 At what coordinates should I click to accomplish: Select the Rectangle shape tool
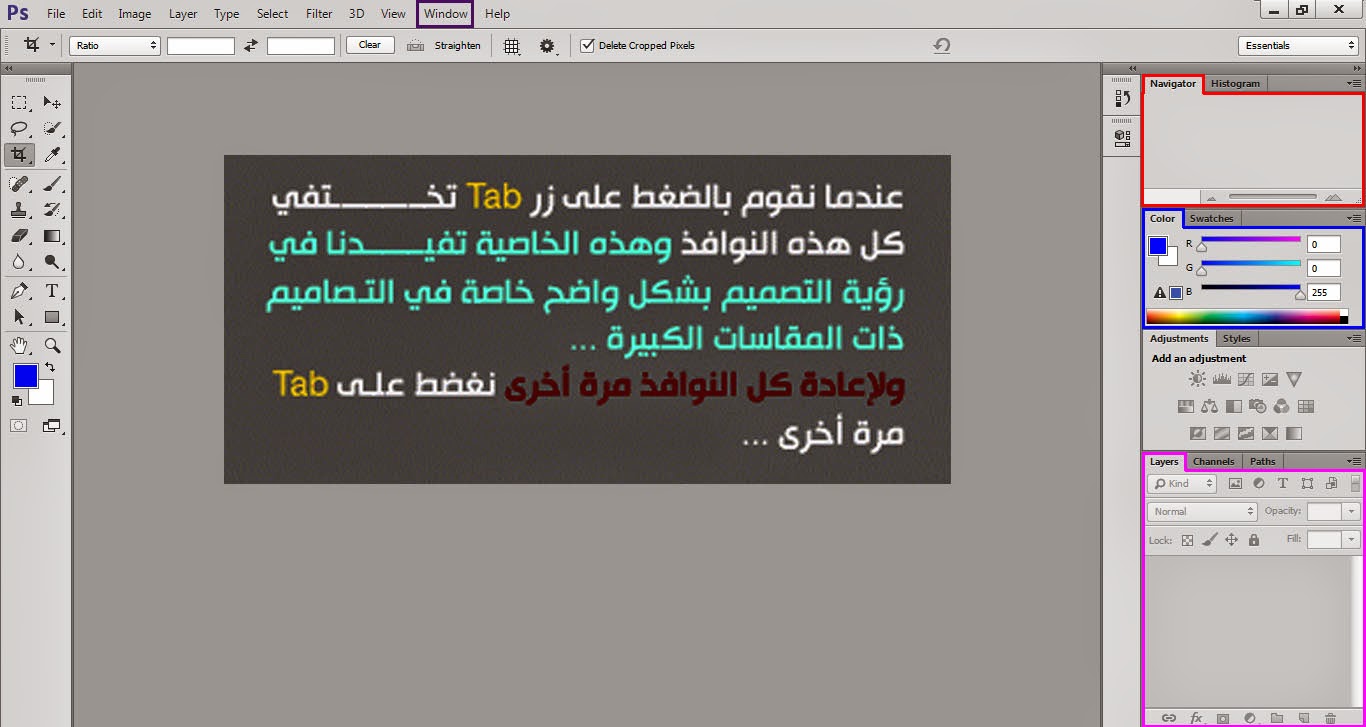[x=52, y=317]
